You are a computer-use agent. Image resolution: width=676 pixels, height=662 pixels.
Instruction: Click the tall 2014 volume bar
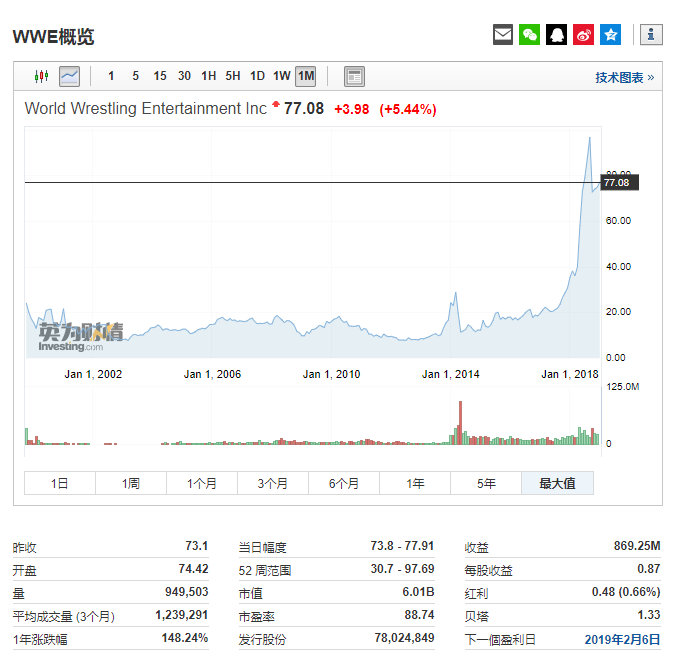click(460, 422)
